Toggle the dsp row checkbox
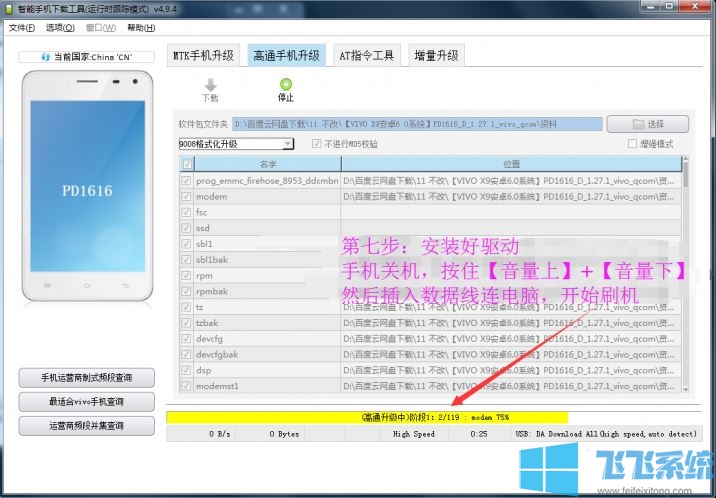 186,370
